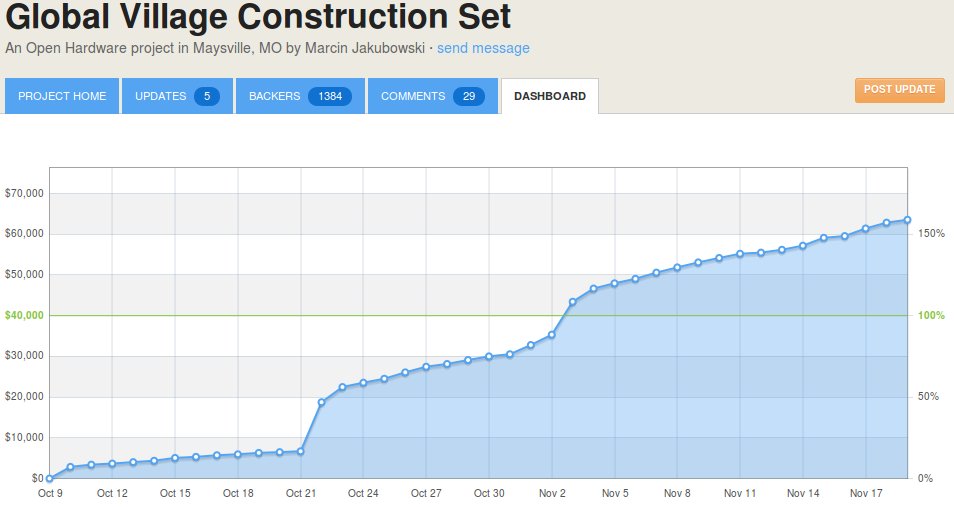The image size is (954, 507).
Task: Click the 0% axis label
Action: pyautogui.click(x=925, y=478)
